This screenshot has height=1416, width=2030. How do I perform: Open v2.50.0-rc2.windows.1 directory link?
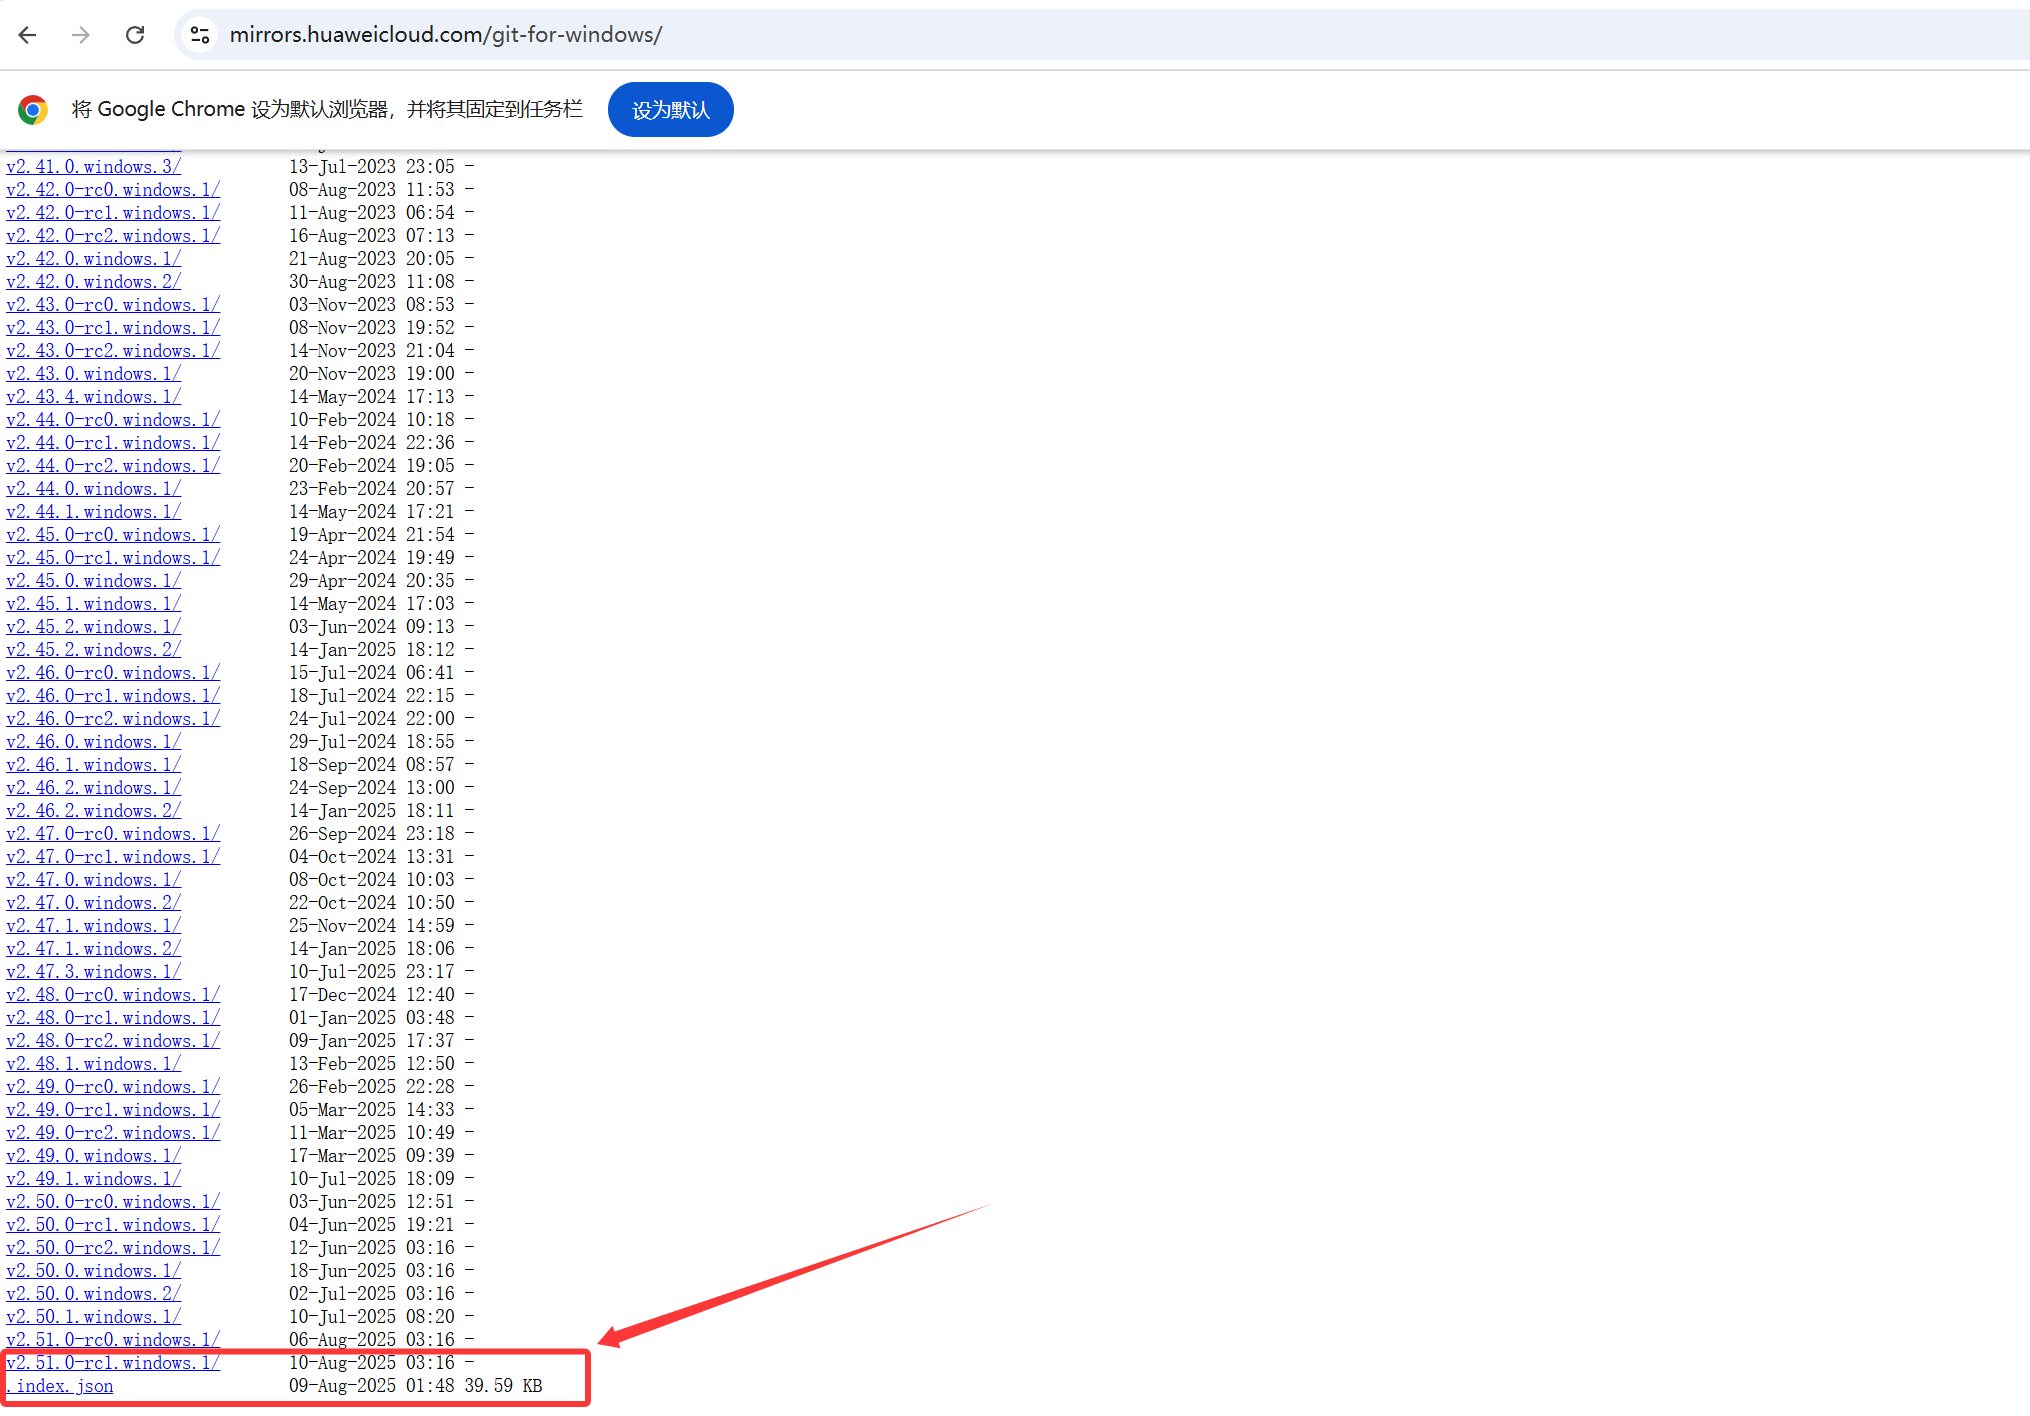113,1247
